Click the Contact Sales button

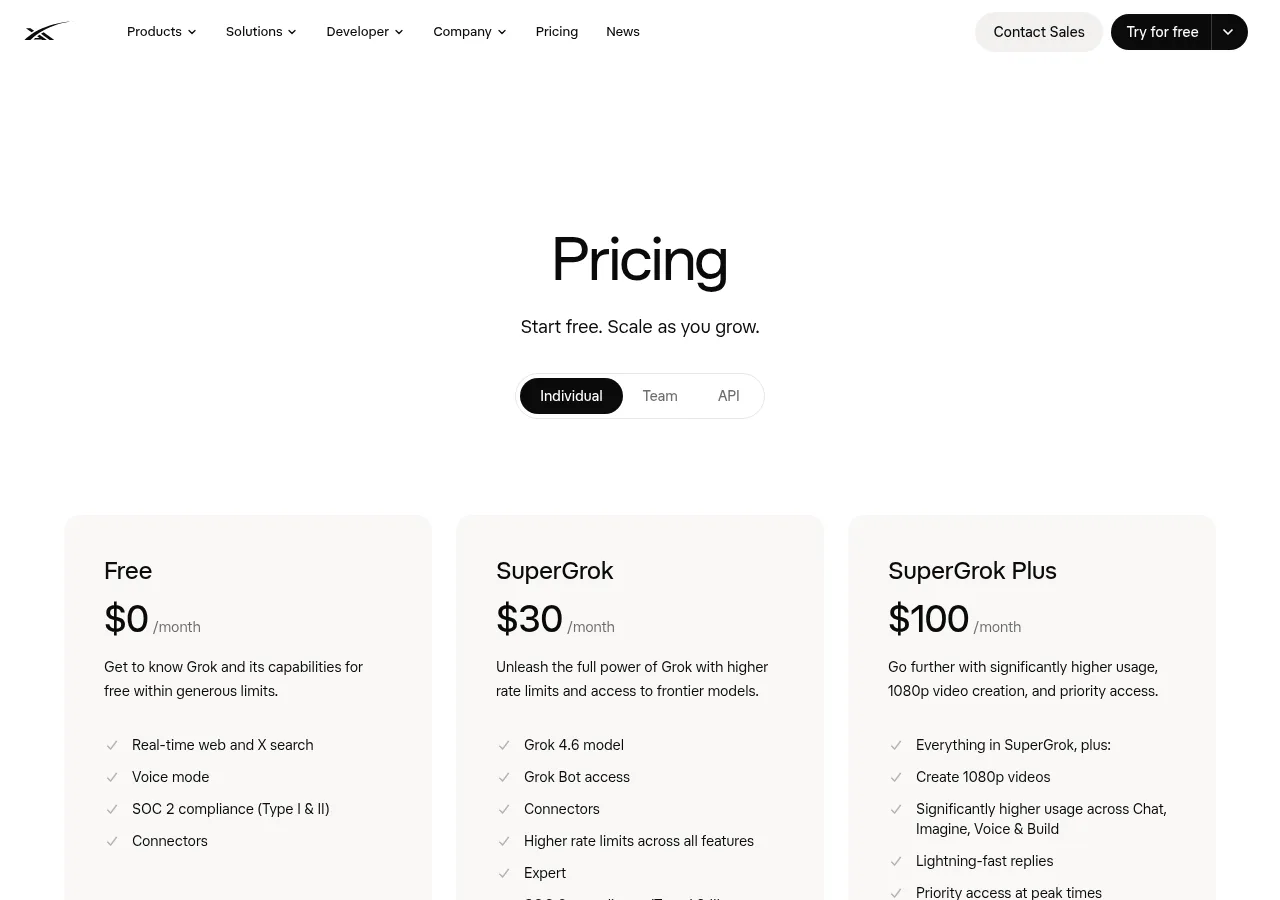(x=1039, y=32)
